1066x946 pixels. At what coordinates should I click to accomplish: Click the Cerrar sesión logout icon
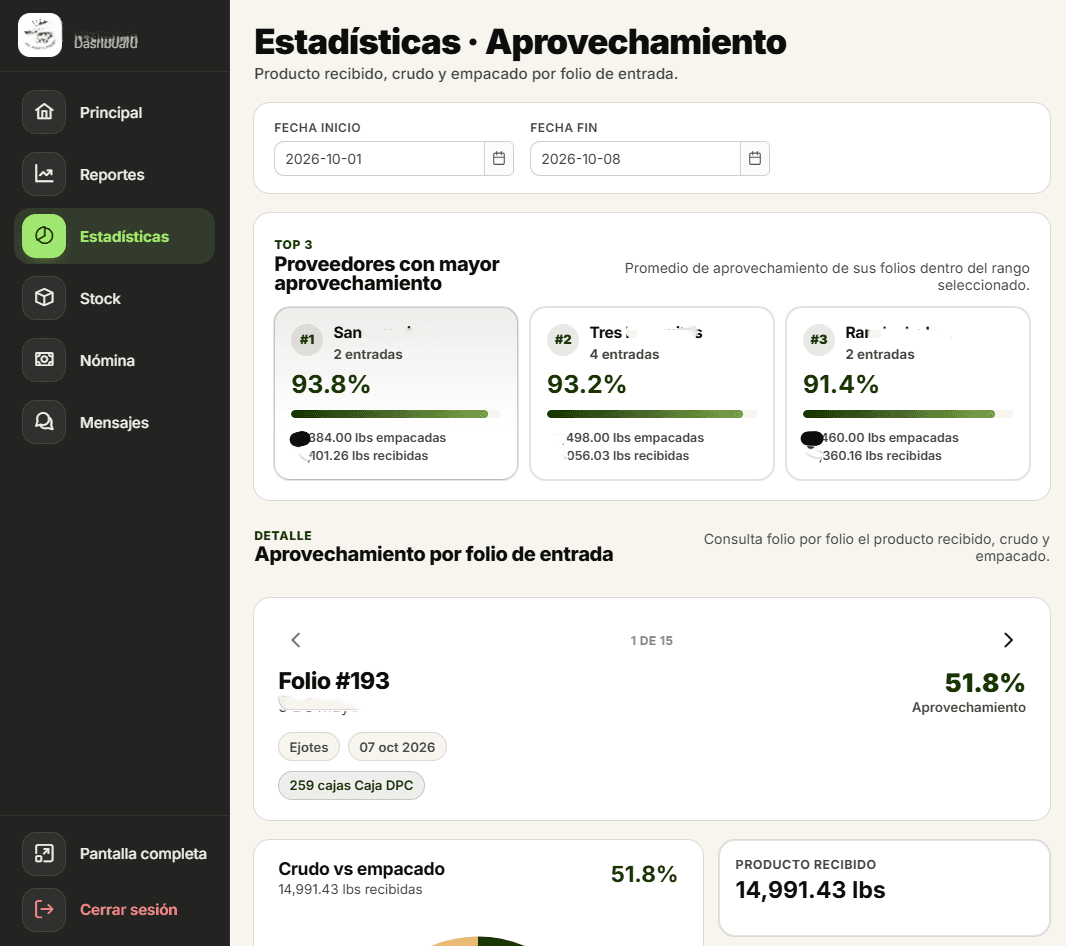point(44,909)
